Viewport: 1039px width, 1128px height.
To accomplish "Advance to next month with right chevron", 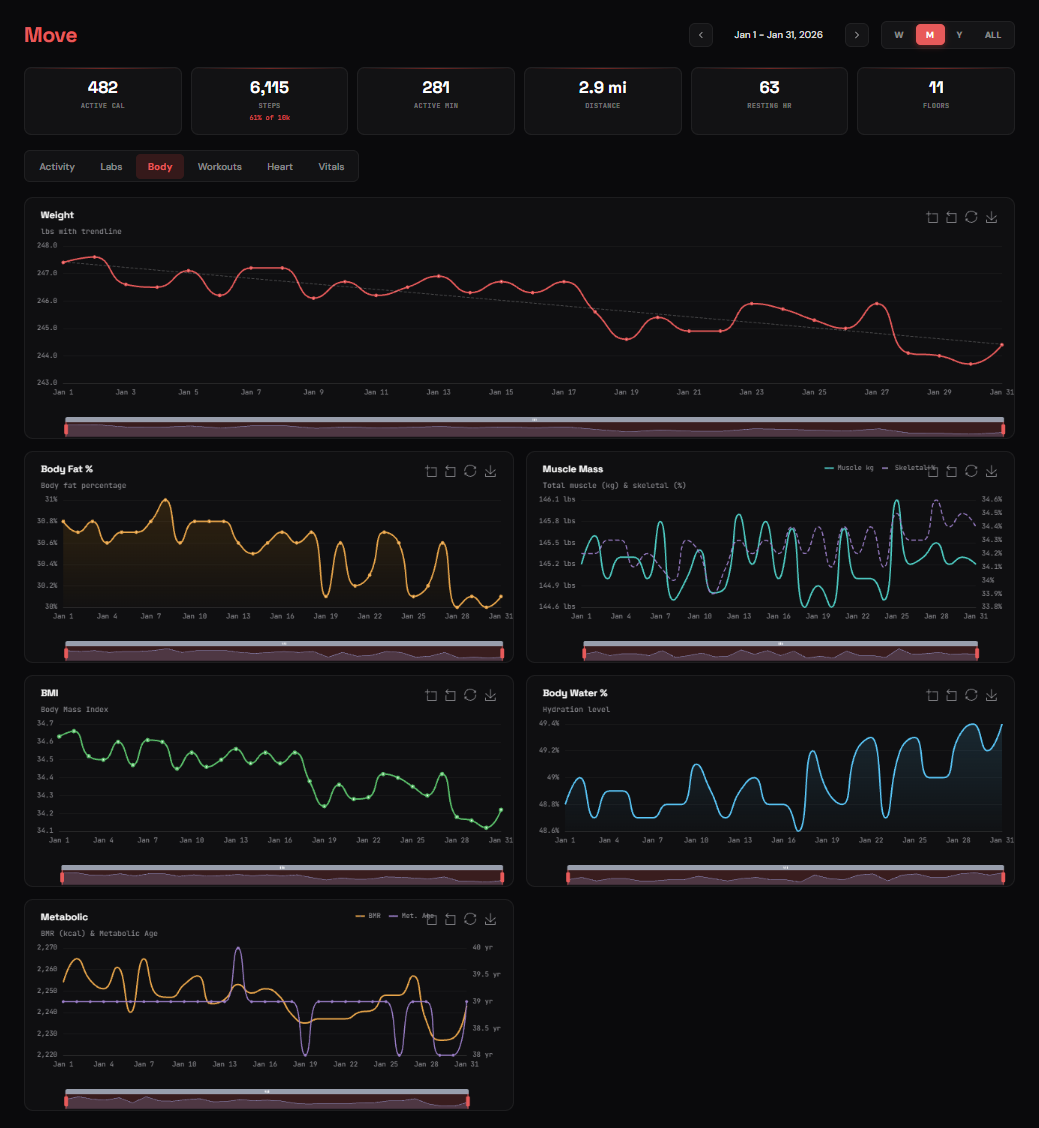I will click(x=856, y=35).
